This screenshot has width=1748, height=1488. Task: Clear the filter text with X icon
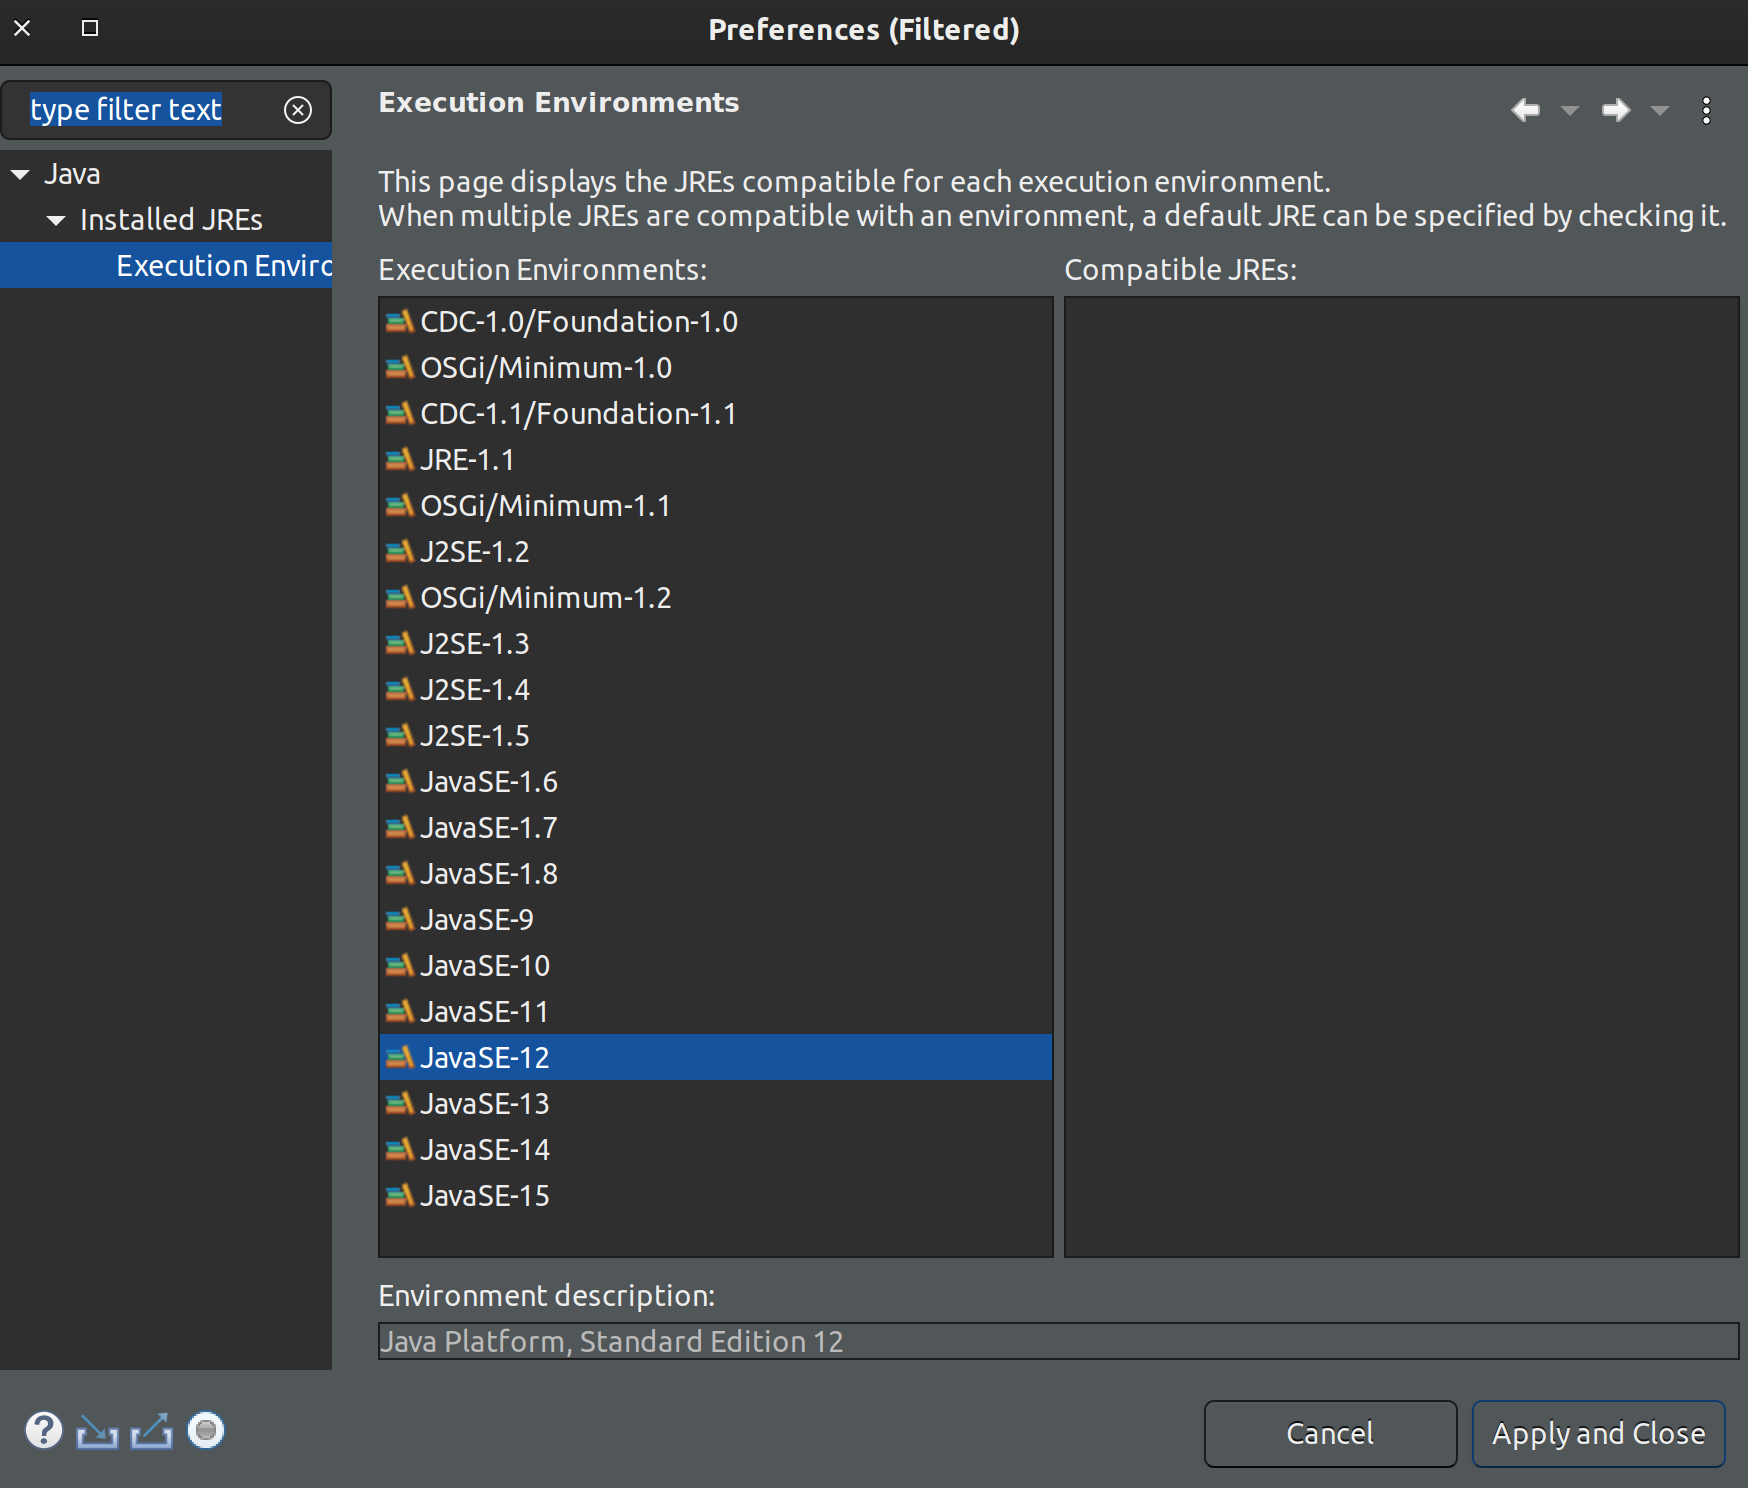[x=298, y=110]
